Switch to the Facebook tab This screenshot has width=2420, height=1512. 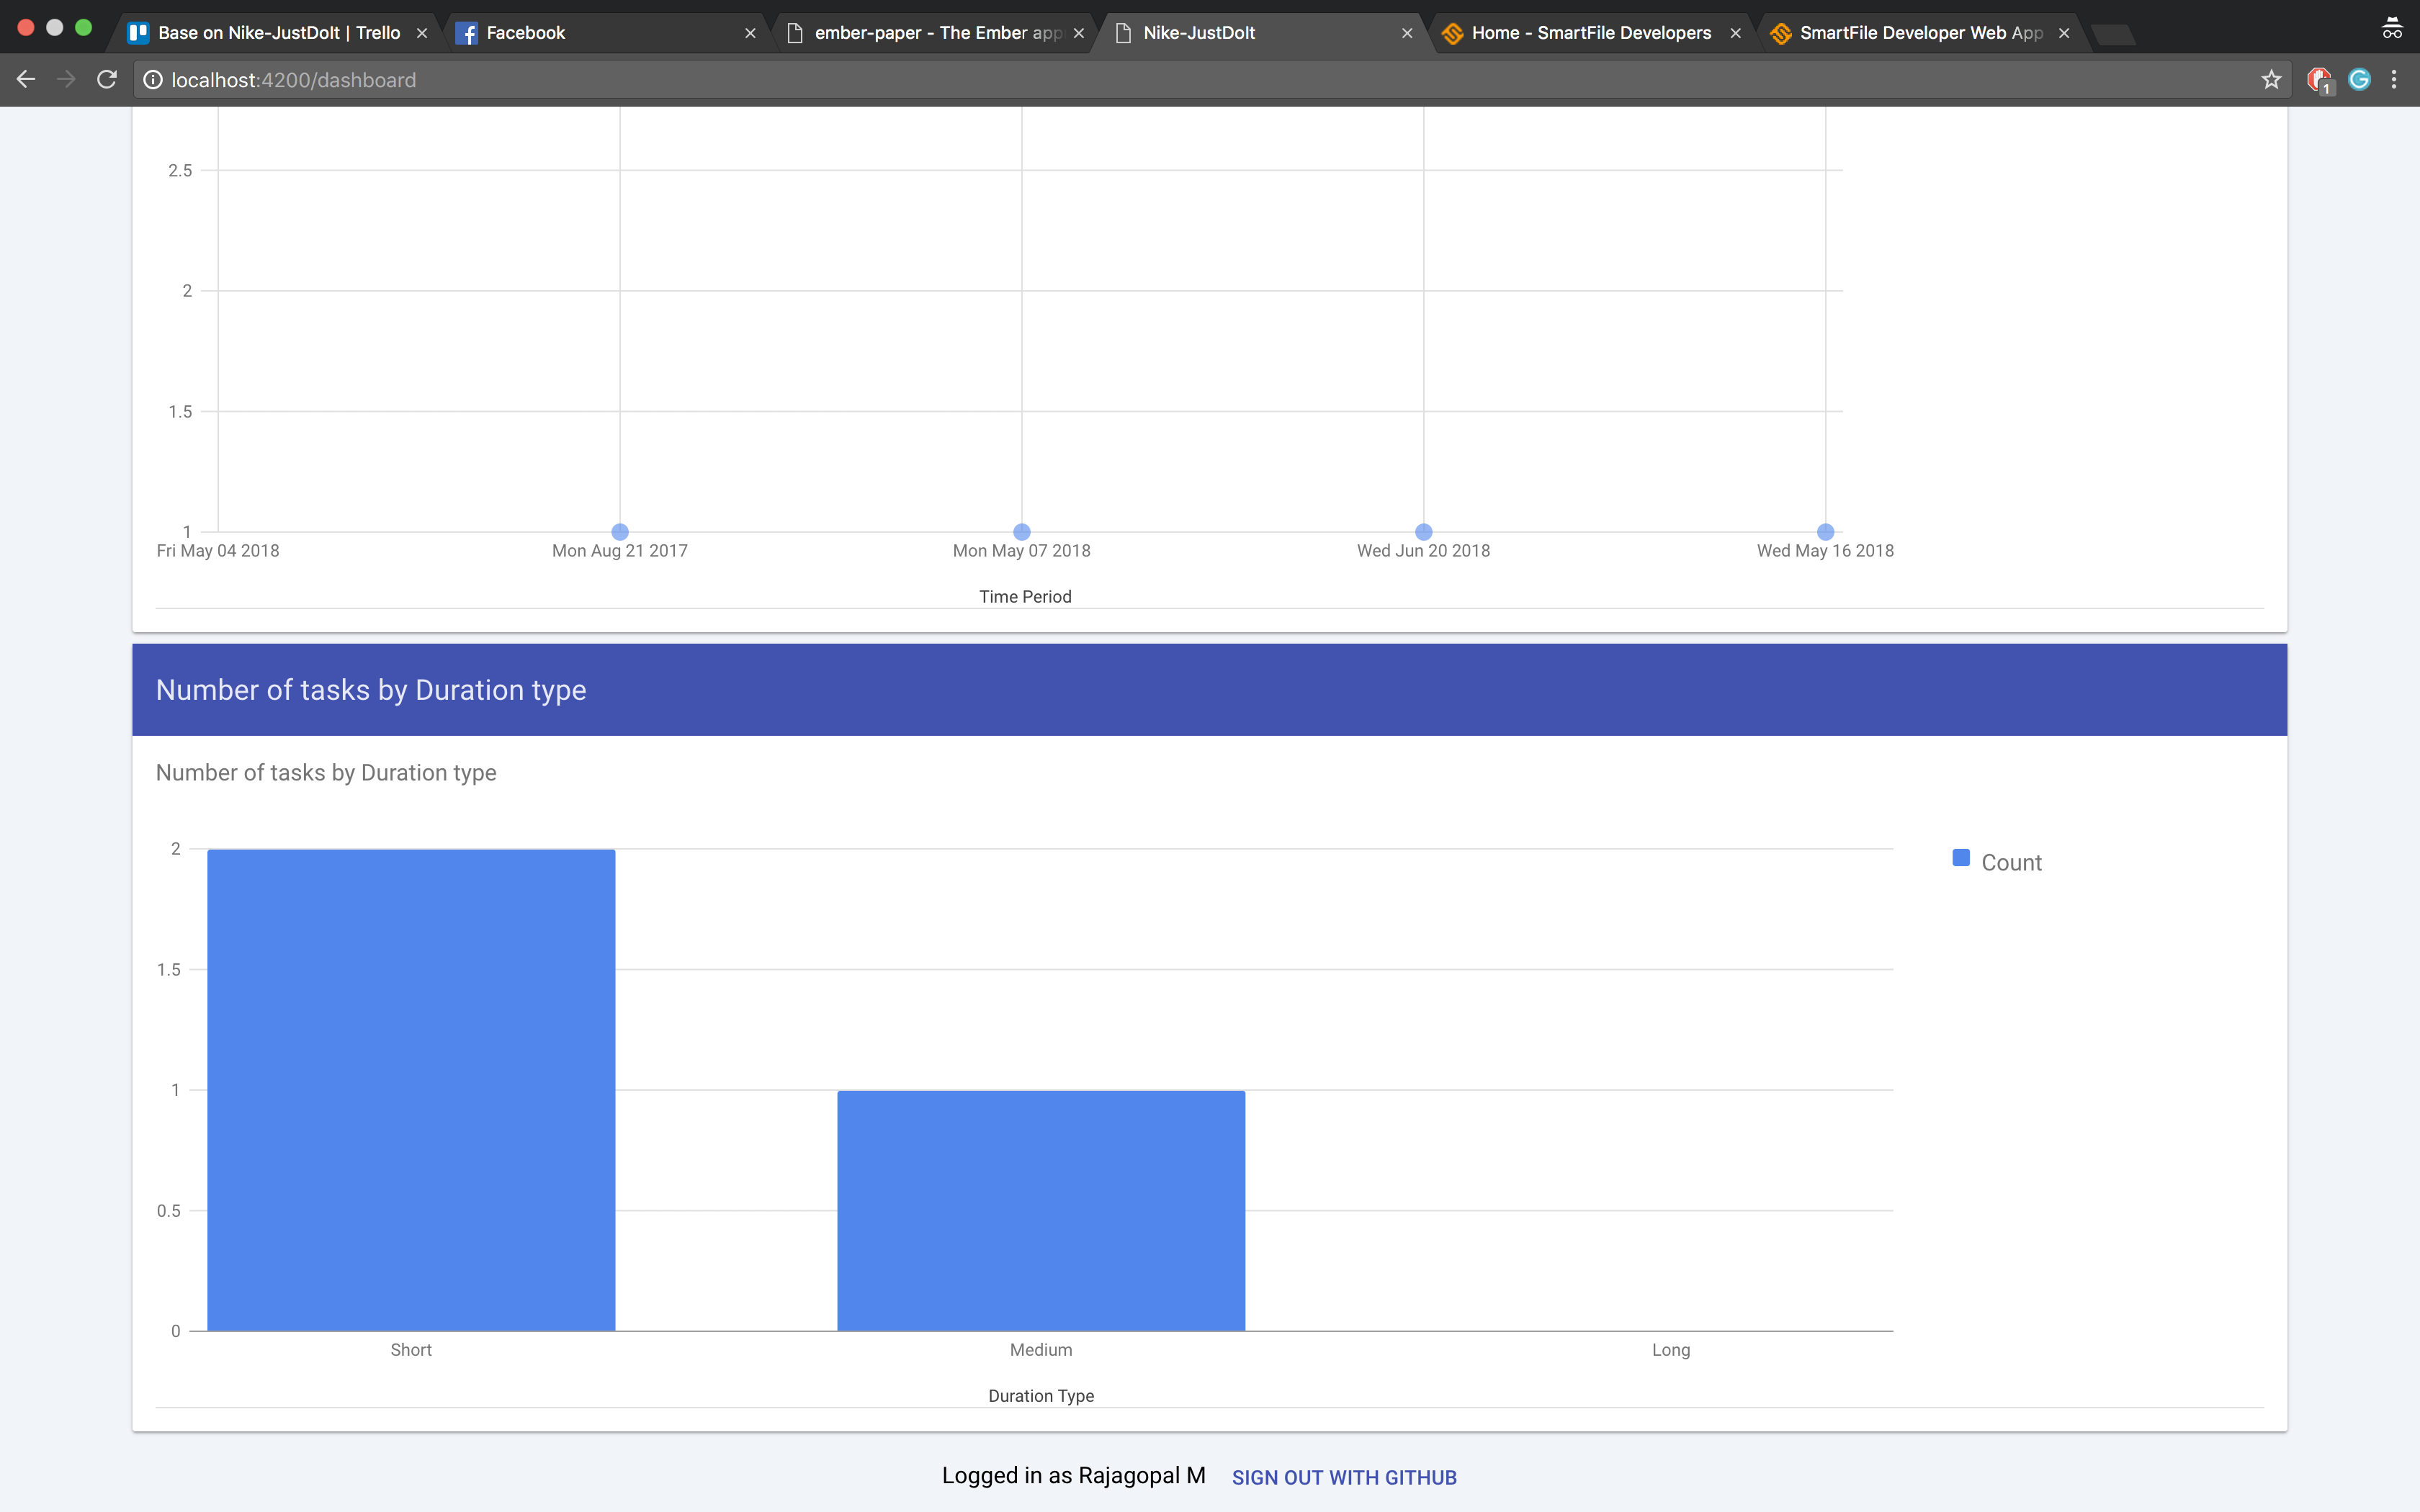pyautogui.click(x=525, y=33)
